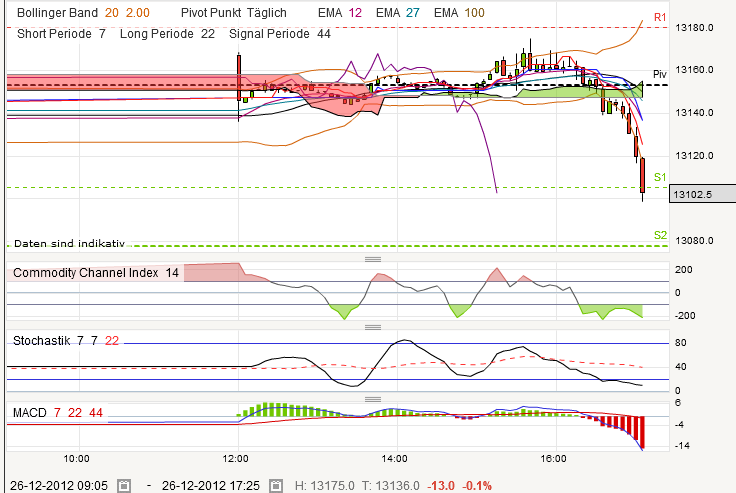Click the Piv pivot line label
The width and height of the screenshot is (736, 493).
pyautogui.click(x=659, y=74)
